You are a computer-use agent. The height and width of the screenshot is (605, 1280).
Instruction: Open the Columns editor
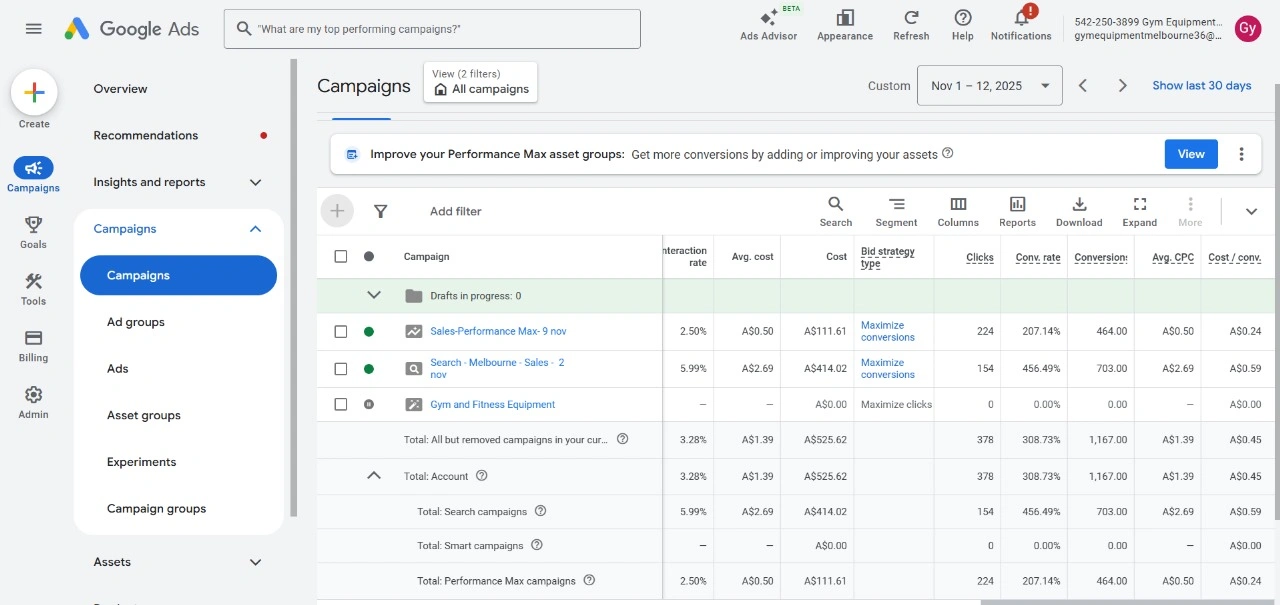pos(958,211)
